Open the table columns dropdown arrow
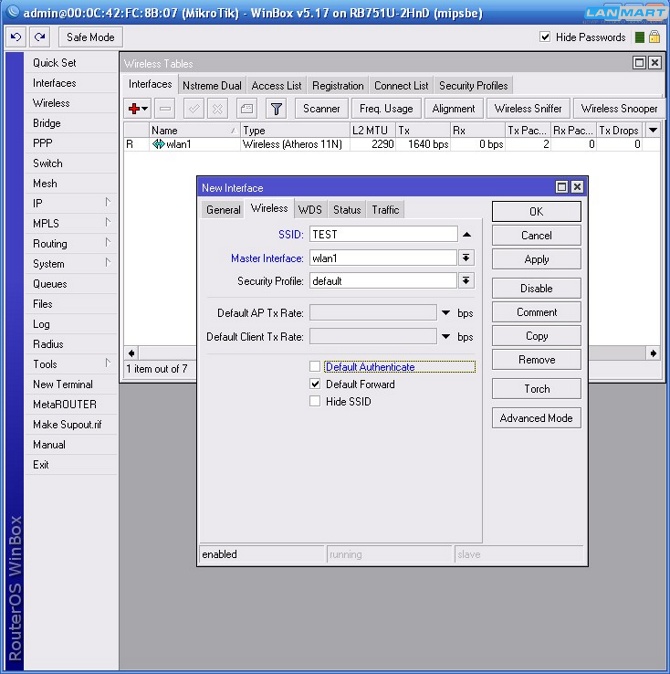 [653, 130]
